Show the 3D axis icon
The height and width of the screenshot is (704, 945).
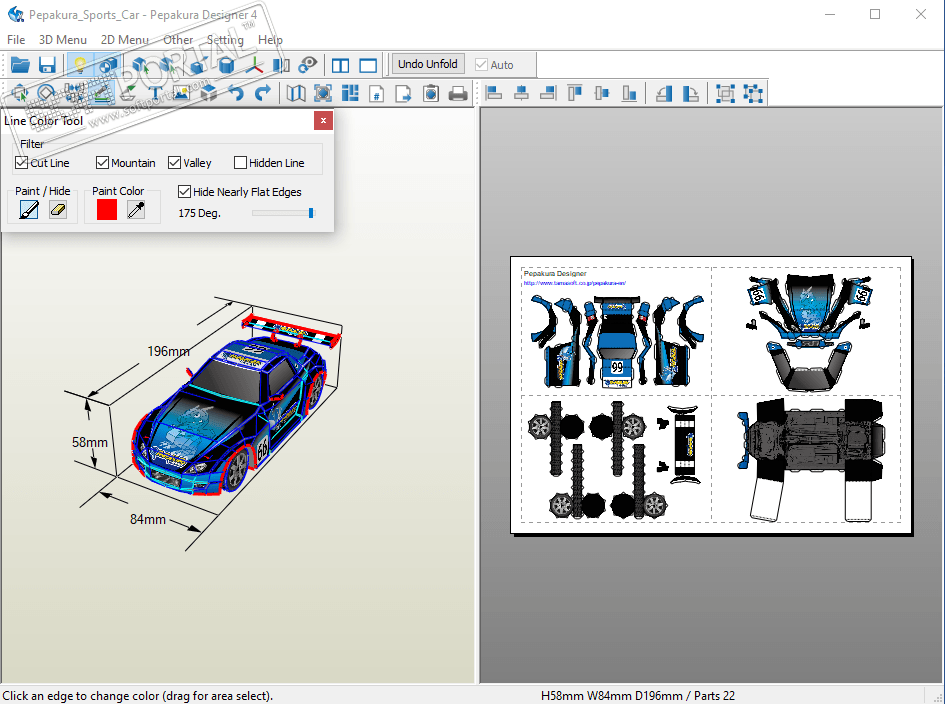(x=254, y=64)
